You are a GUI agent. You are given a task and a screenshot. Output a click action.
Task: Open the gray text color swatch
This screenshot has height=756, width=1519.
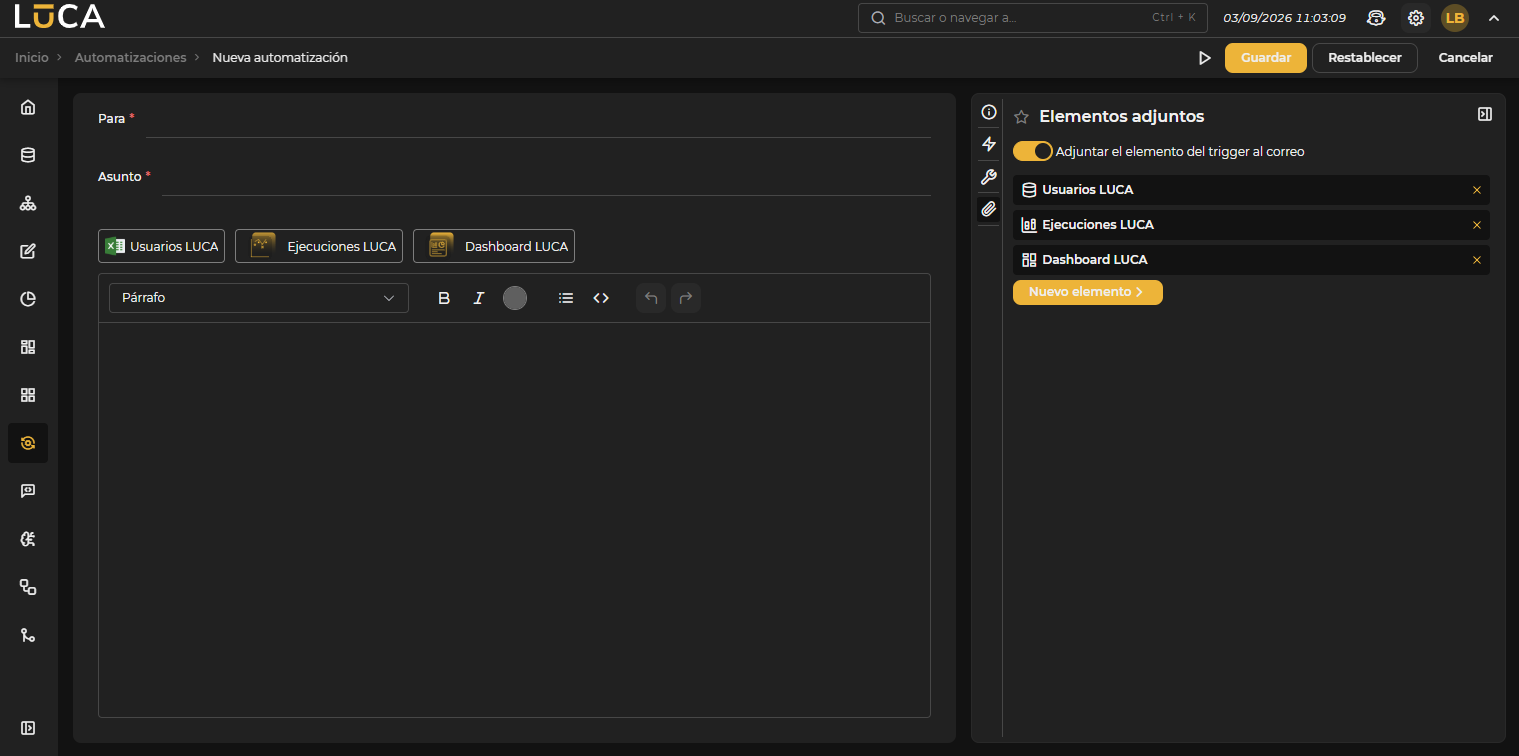click(x=515, y=298)
